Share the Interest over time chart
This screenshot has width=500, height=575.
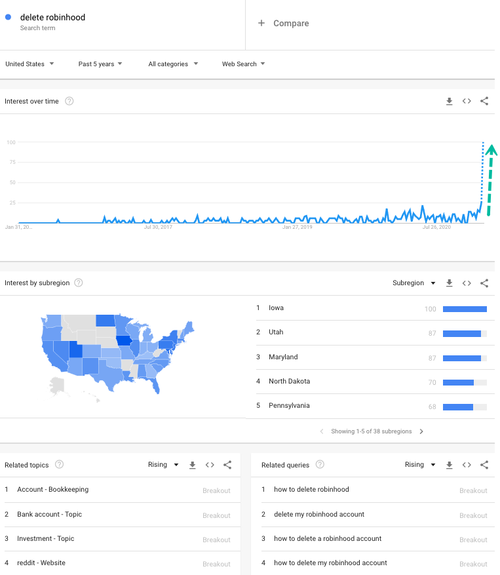coord(484,101)
